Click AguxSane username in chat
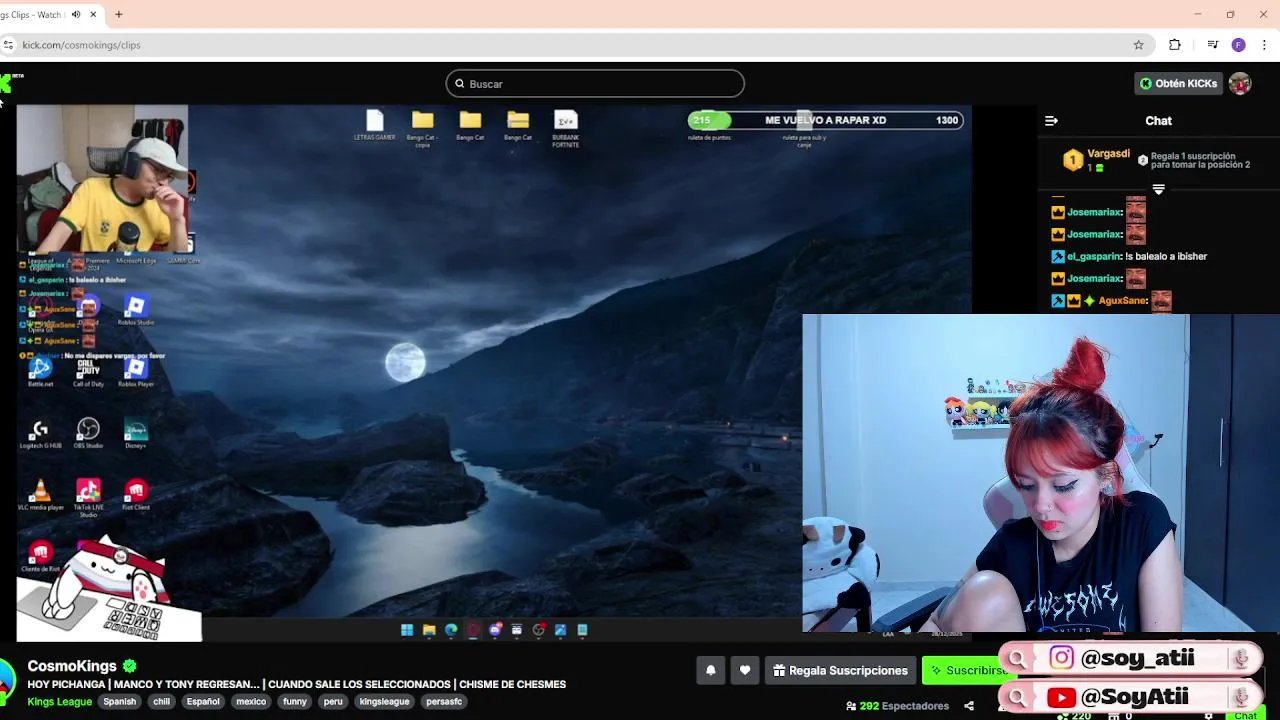The image size is (1280, 720). tap(1122, 300)
